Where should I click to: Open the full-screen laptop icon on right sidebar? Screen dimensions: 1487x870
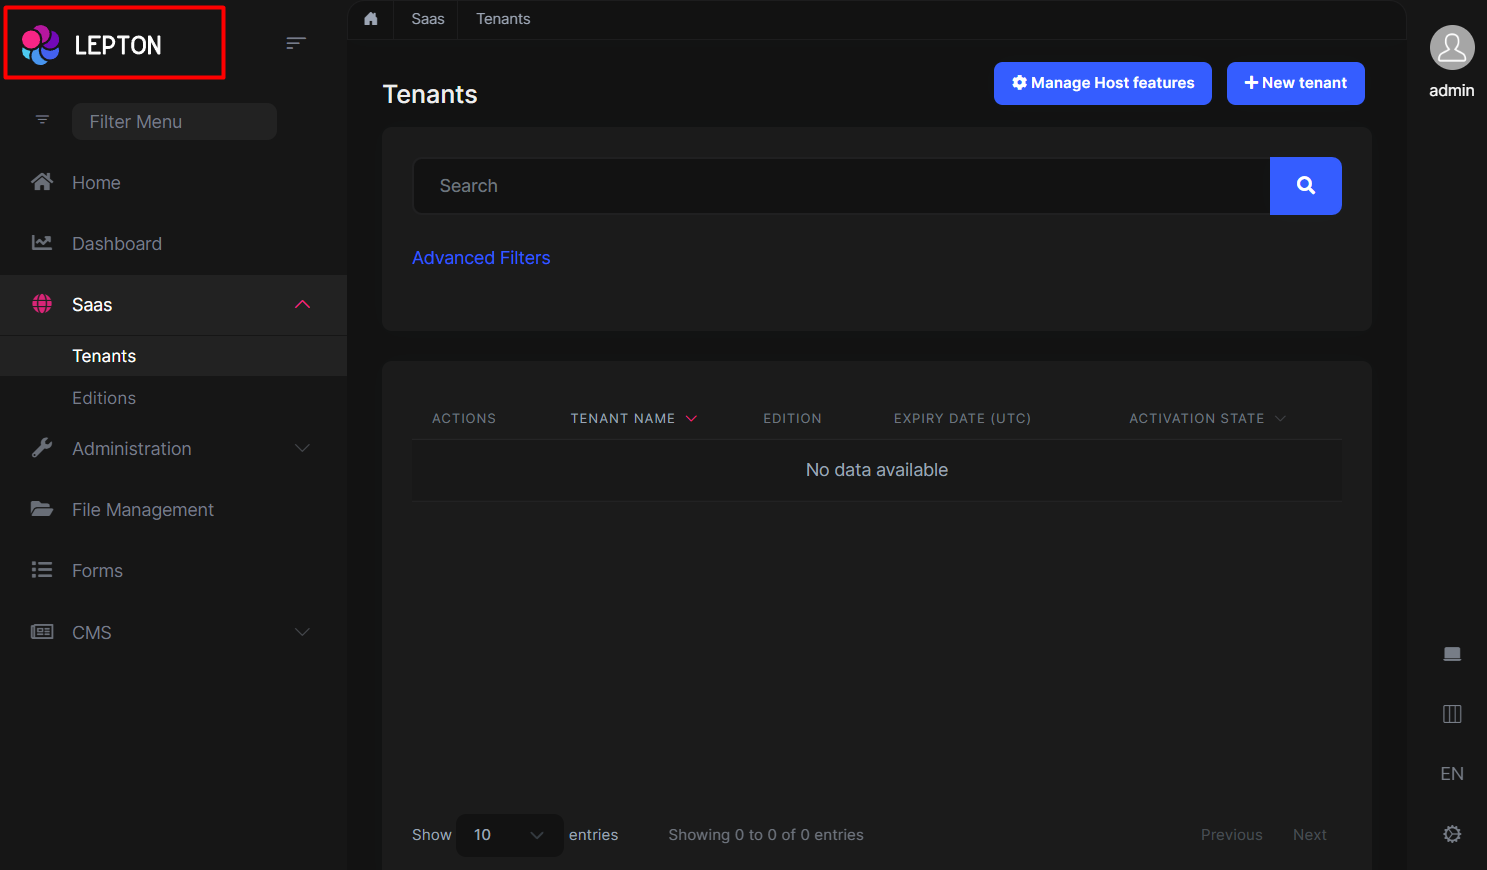click(x=1452, y=653)
